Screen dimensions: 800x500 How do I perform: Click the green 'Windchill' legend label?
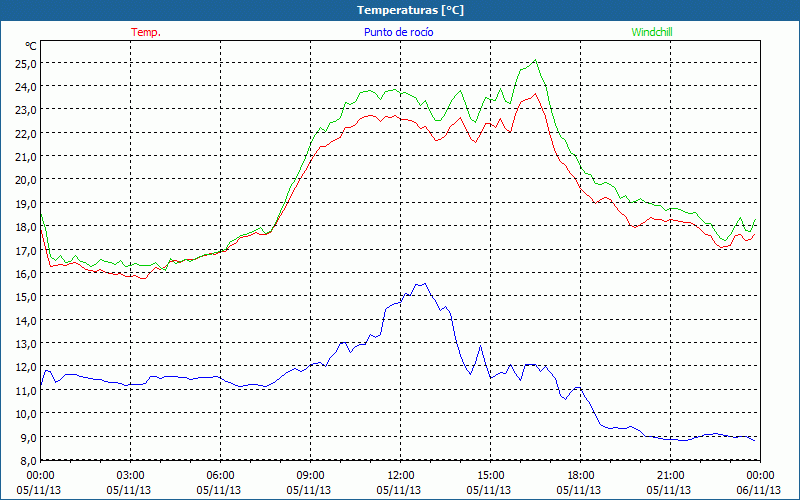click(x=652, y=32)
